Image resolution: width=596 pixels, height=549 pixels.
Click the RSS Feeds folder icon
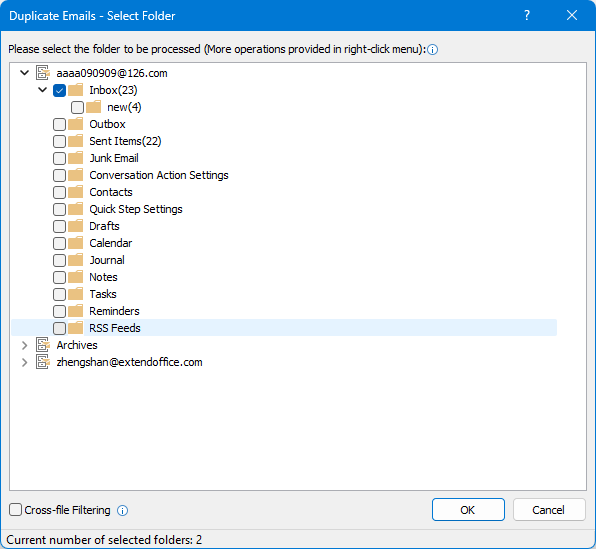coord(76,328)
